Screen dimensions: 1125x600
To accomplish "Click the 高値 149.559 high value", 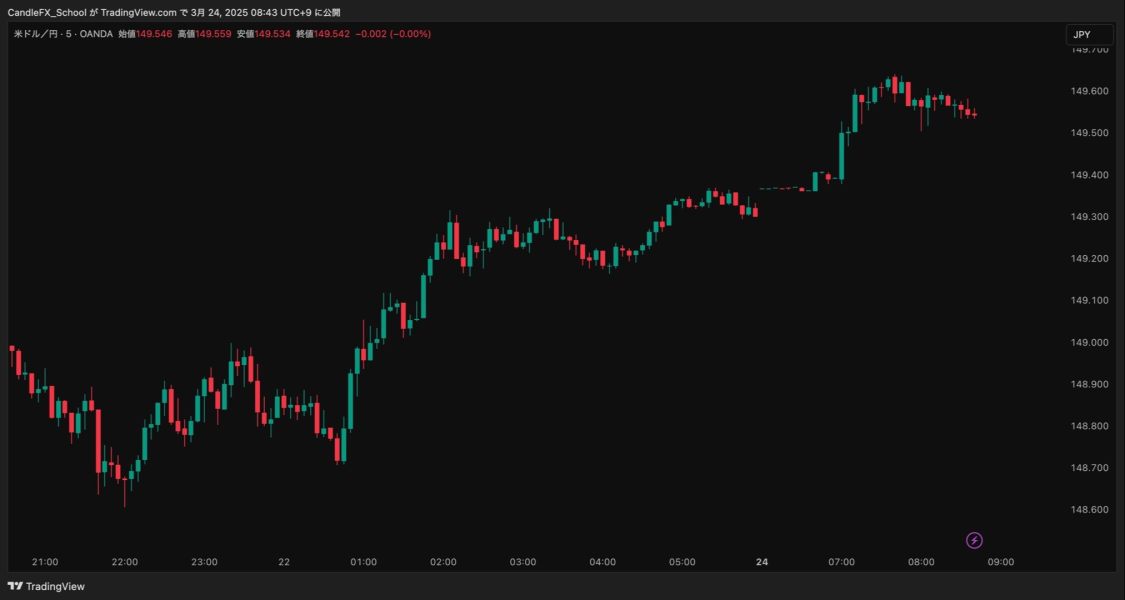I will (x=204, y=34).
